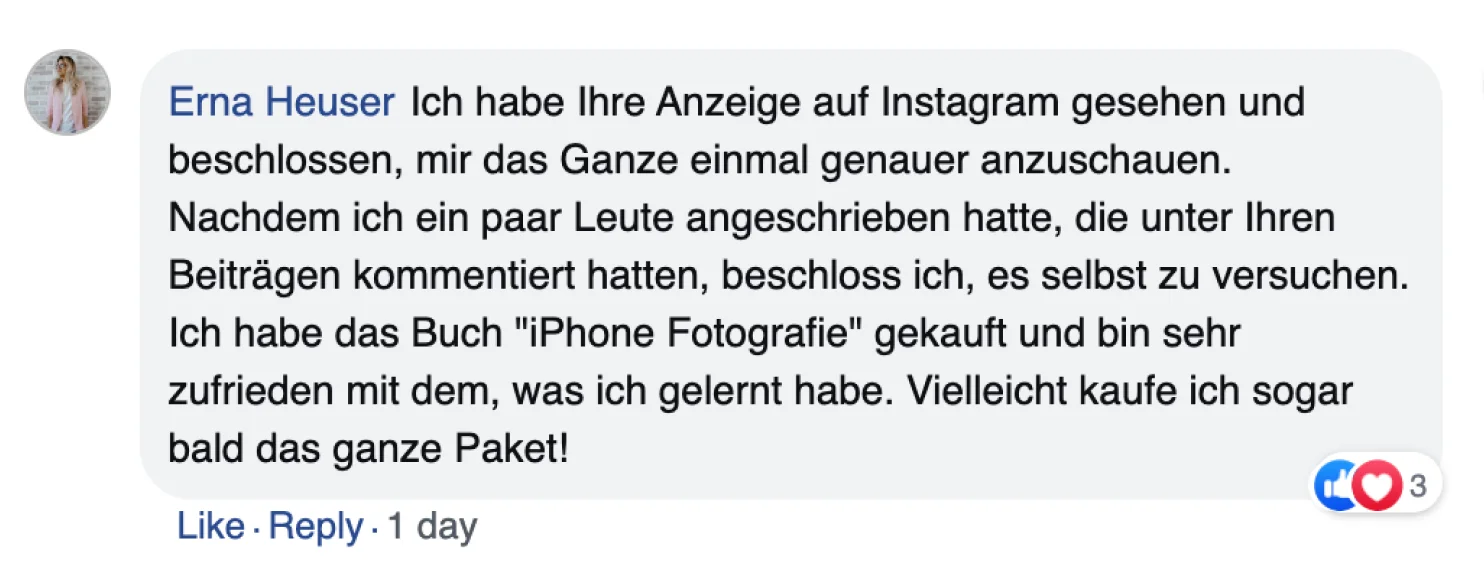The width and height of the screenshot is (1484, 563).
Task: Open Erna Heuser's profile picture
Action: (67, 92)
